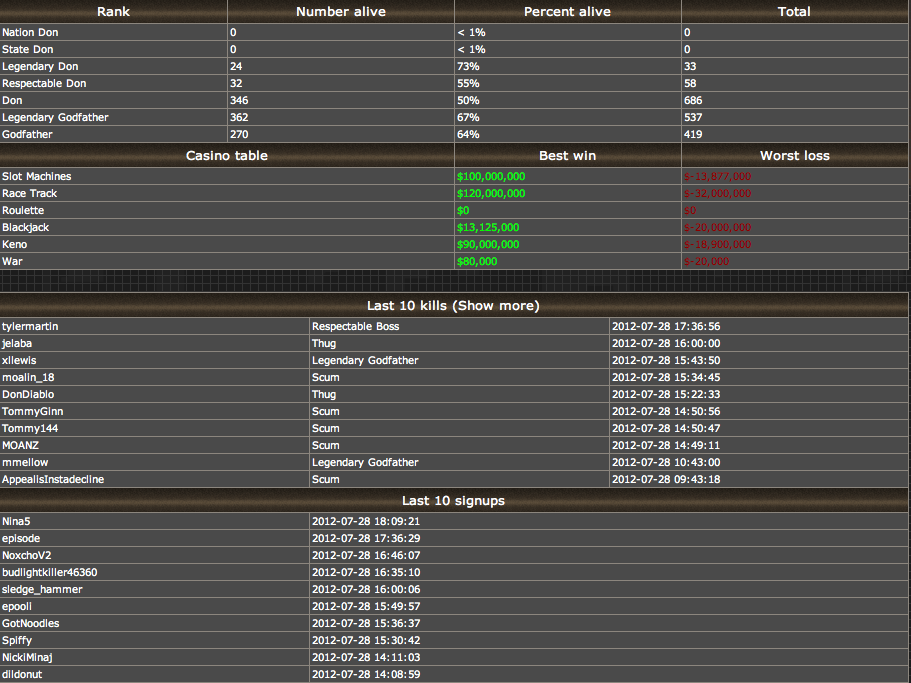Click the Blackjack casino row label
Image resolution: width=911 pixels, height=683 pixels.
click(26, 228)
